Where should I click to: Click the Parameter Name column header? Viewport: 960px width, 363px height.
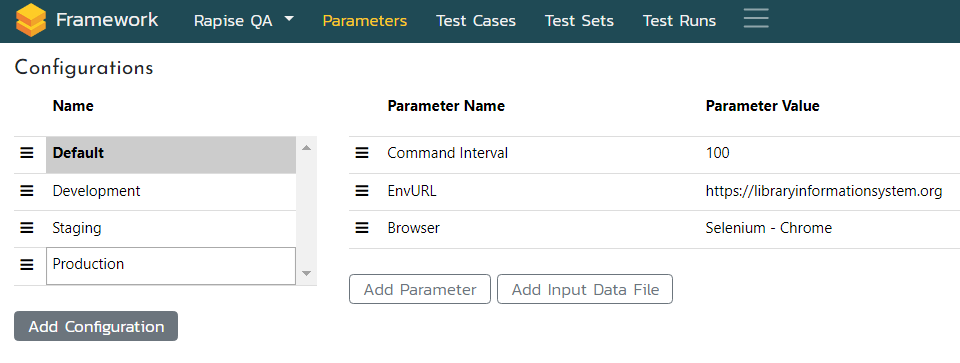[x=446, y=106]
